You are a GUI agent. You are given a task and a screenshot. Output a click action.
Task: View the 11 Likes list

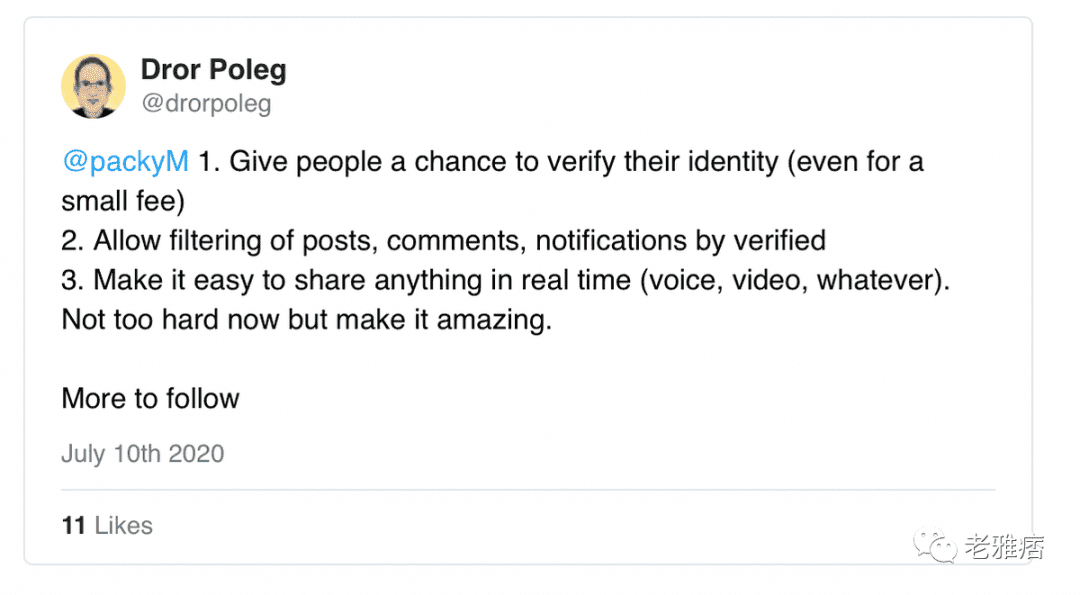[107, 525]
